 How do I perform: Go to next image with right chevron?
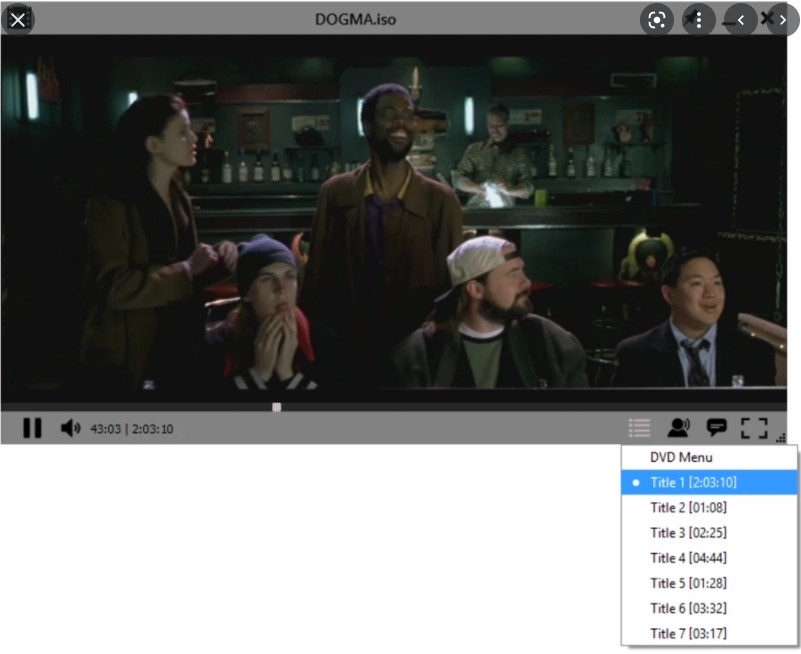[782, 20]
